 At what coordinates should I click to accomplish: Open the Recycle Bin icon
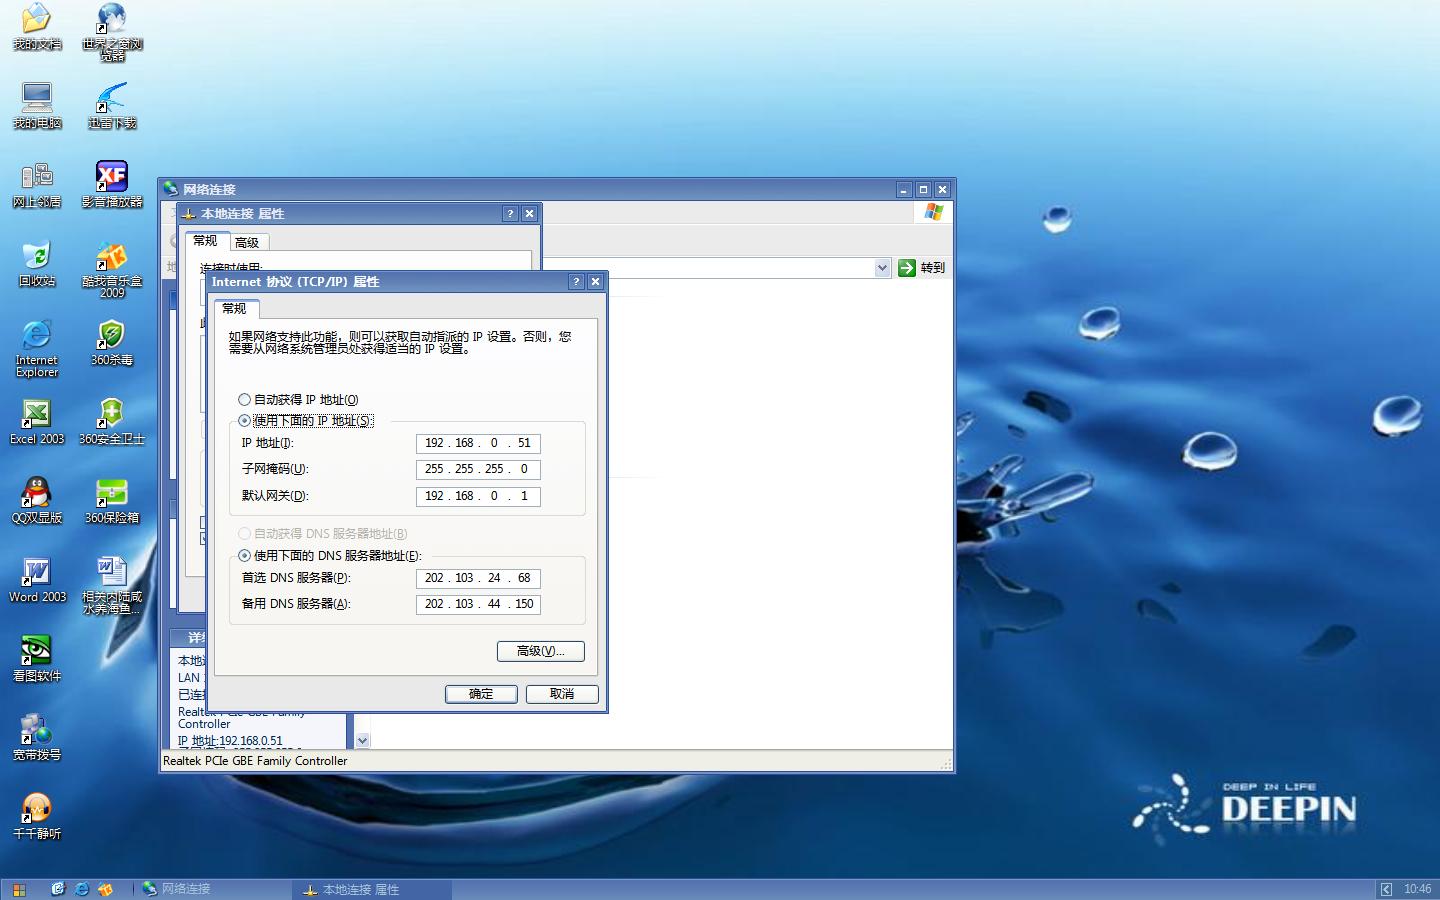tap(36, 258)
